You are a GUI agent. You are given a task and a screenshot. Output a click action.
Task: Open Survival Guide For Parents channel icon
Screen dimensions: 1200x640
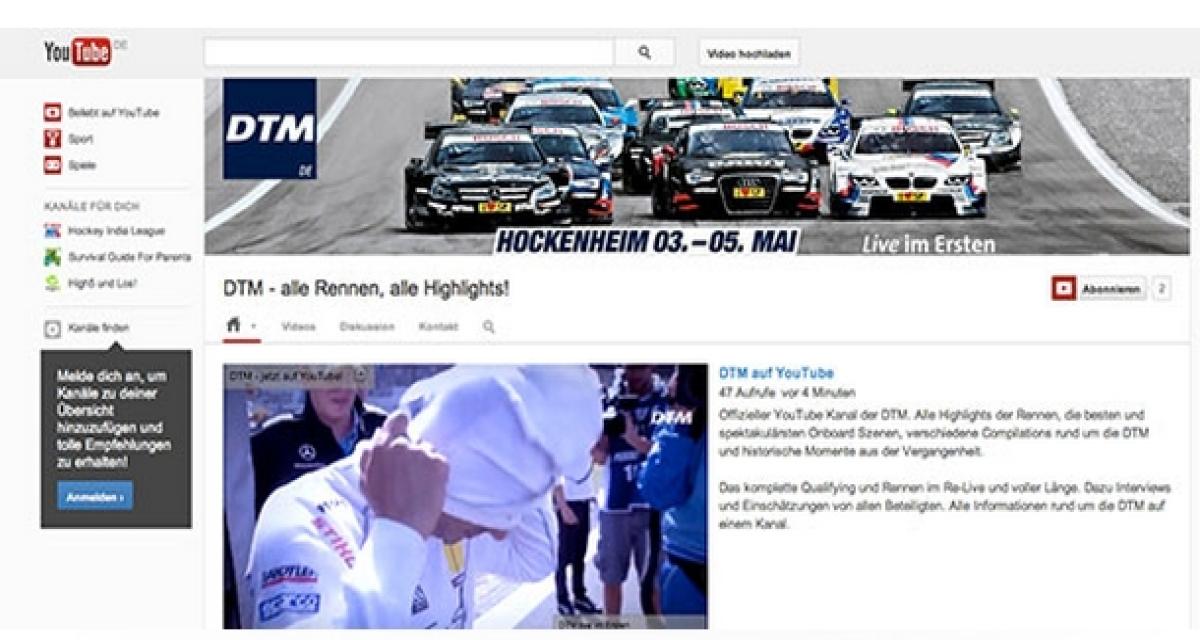[53, 257]
